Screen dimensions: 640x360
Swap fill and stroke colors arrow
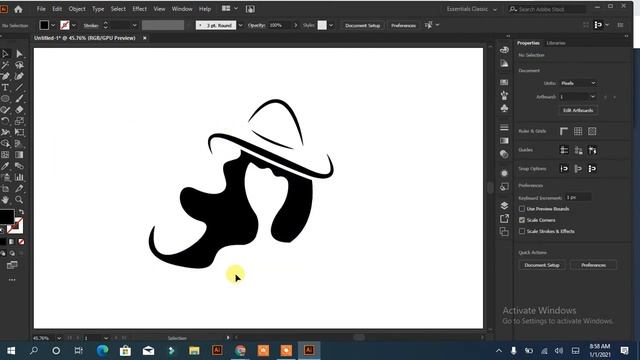(21, 212)
